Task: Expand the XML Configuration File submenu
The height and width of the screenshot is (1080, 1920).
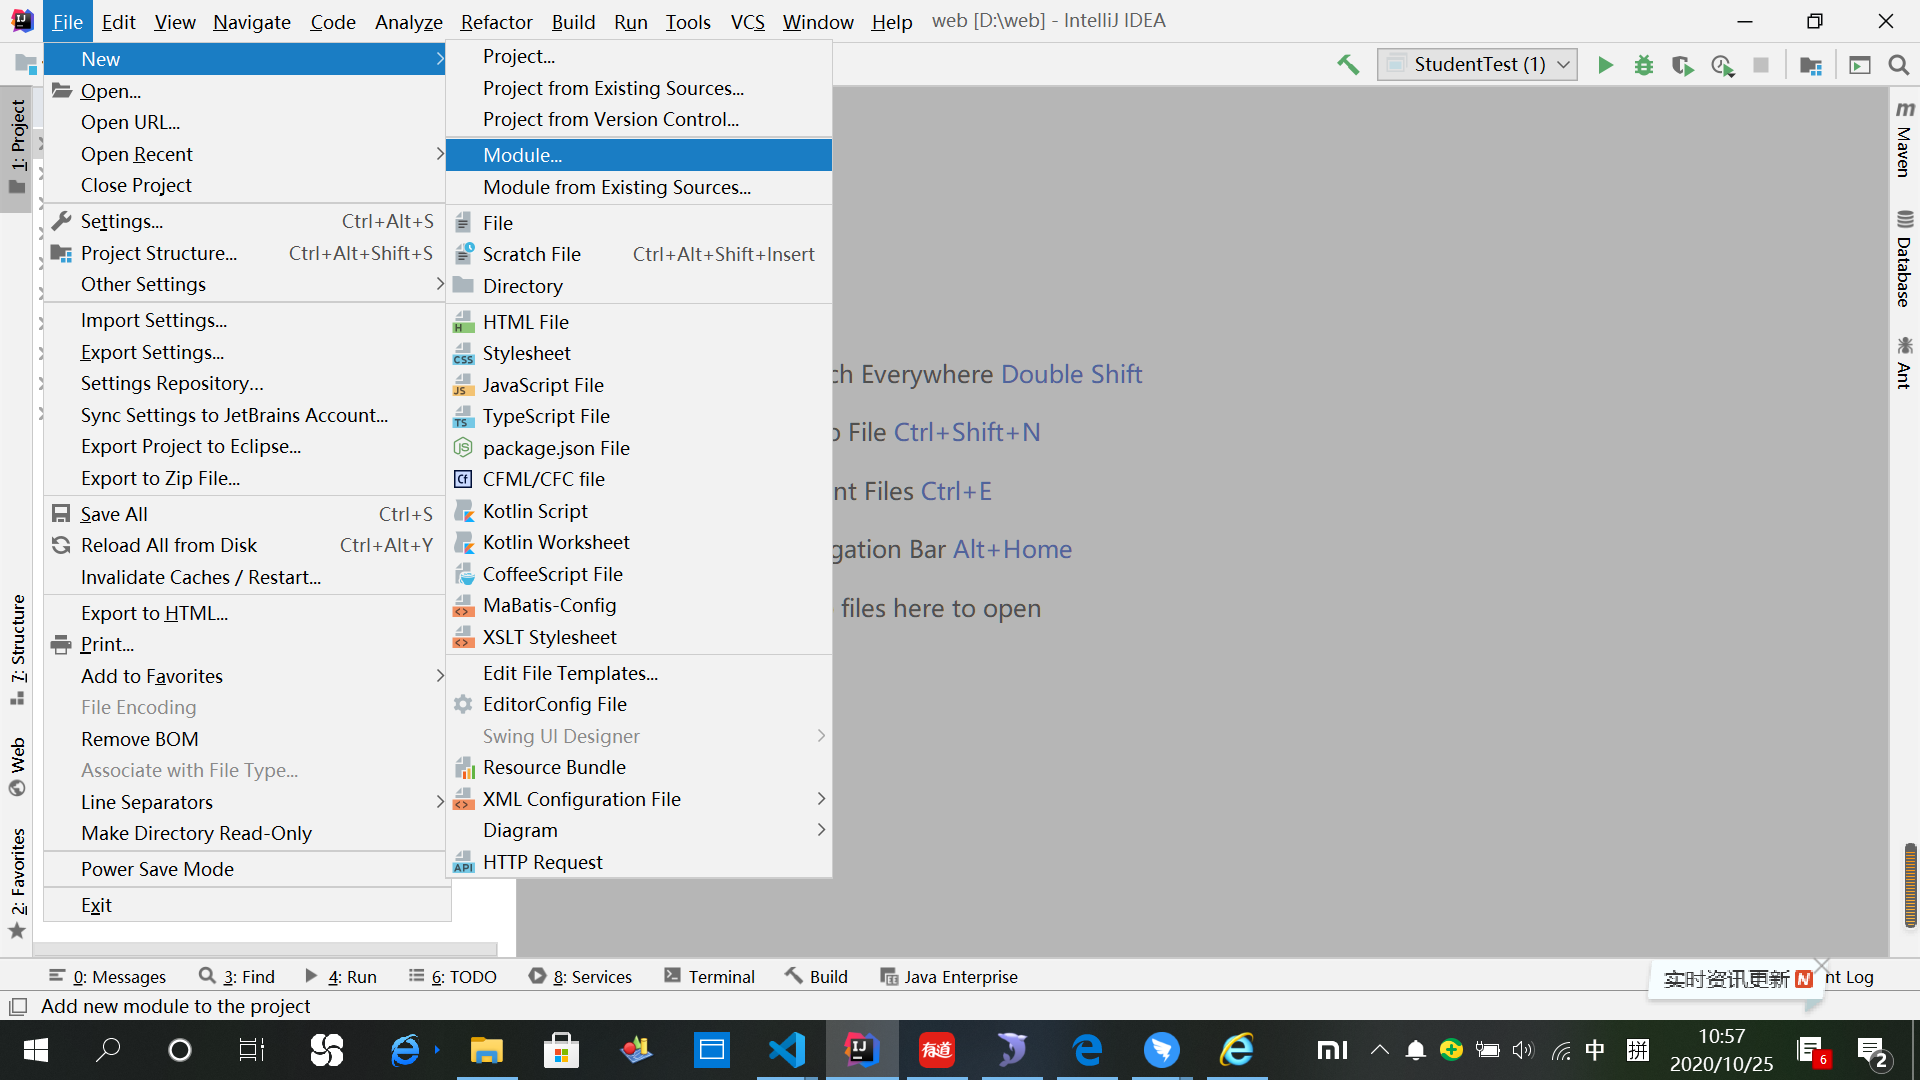Action: 581,799
